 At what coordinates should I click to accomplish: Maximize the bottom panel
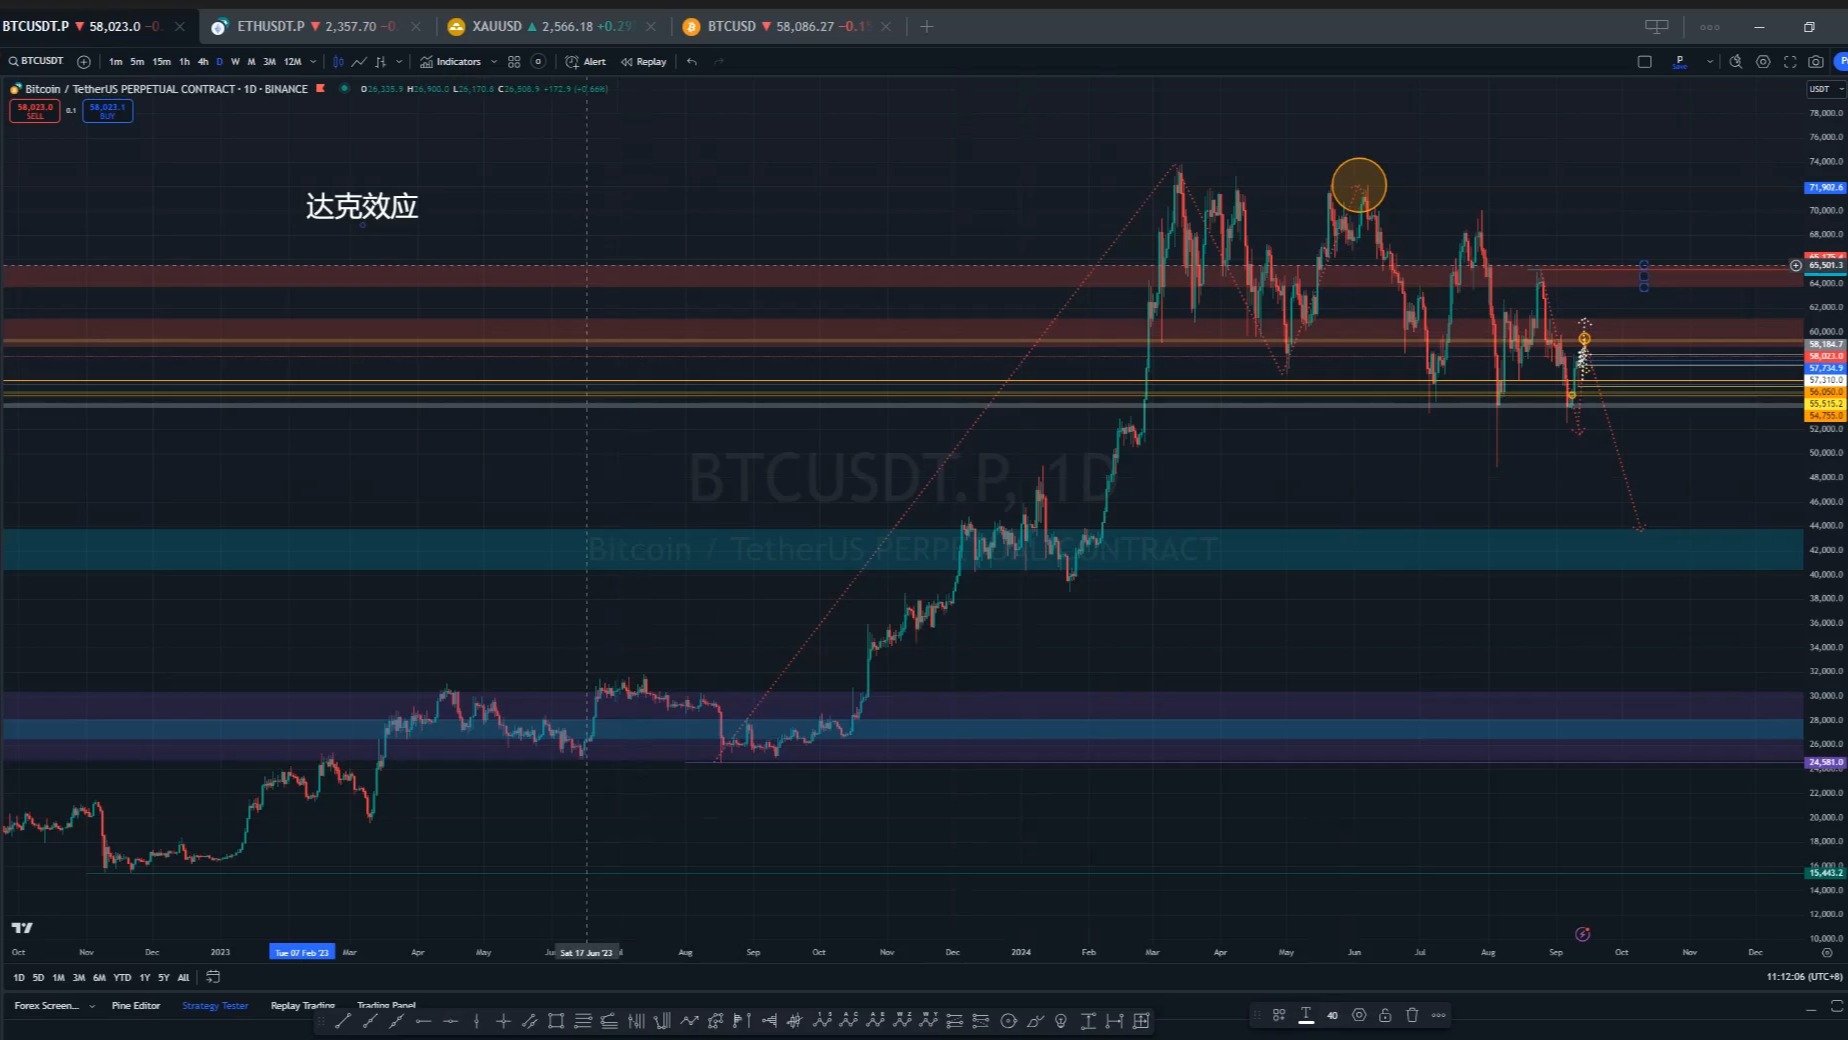tap(1837, 1006)
